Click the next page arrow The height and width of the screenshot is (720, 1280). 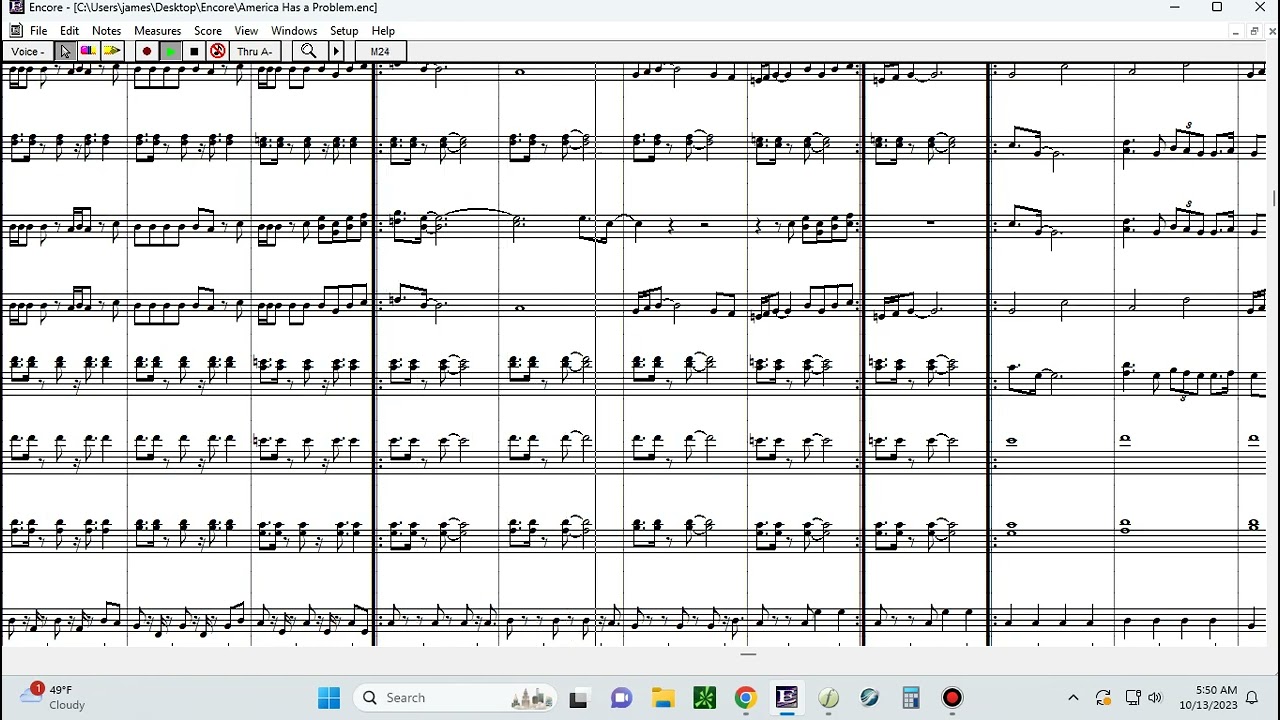(x=336, y=51)
